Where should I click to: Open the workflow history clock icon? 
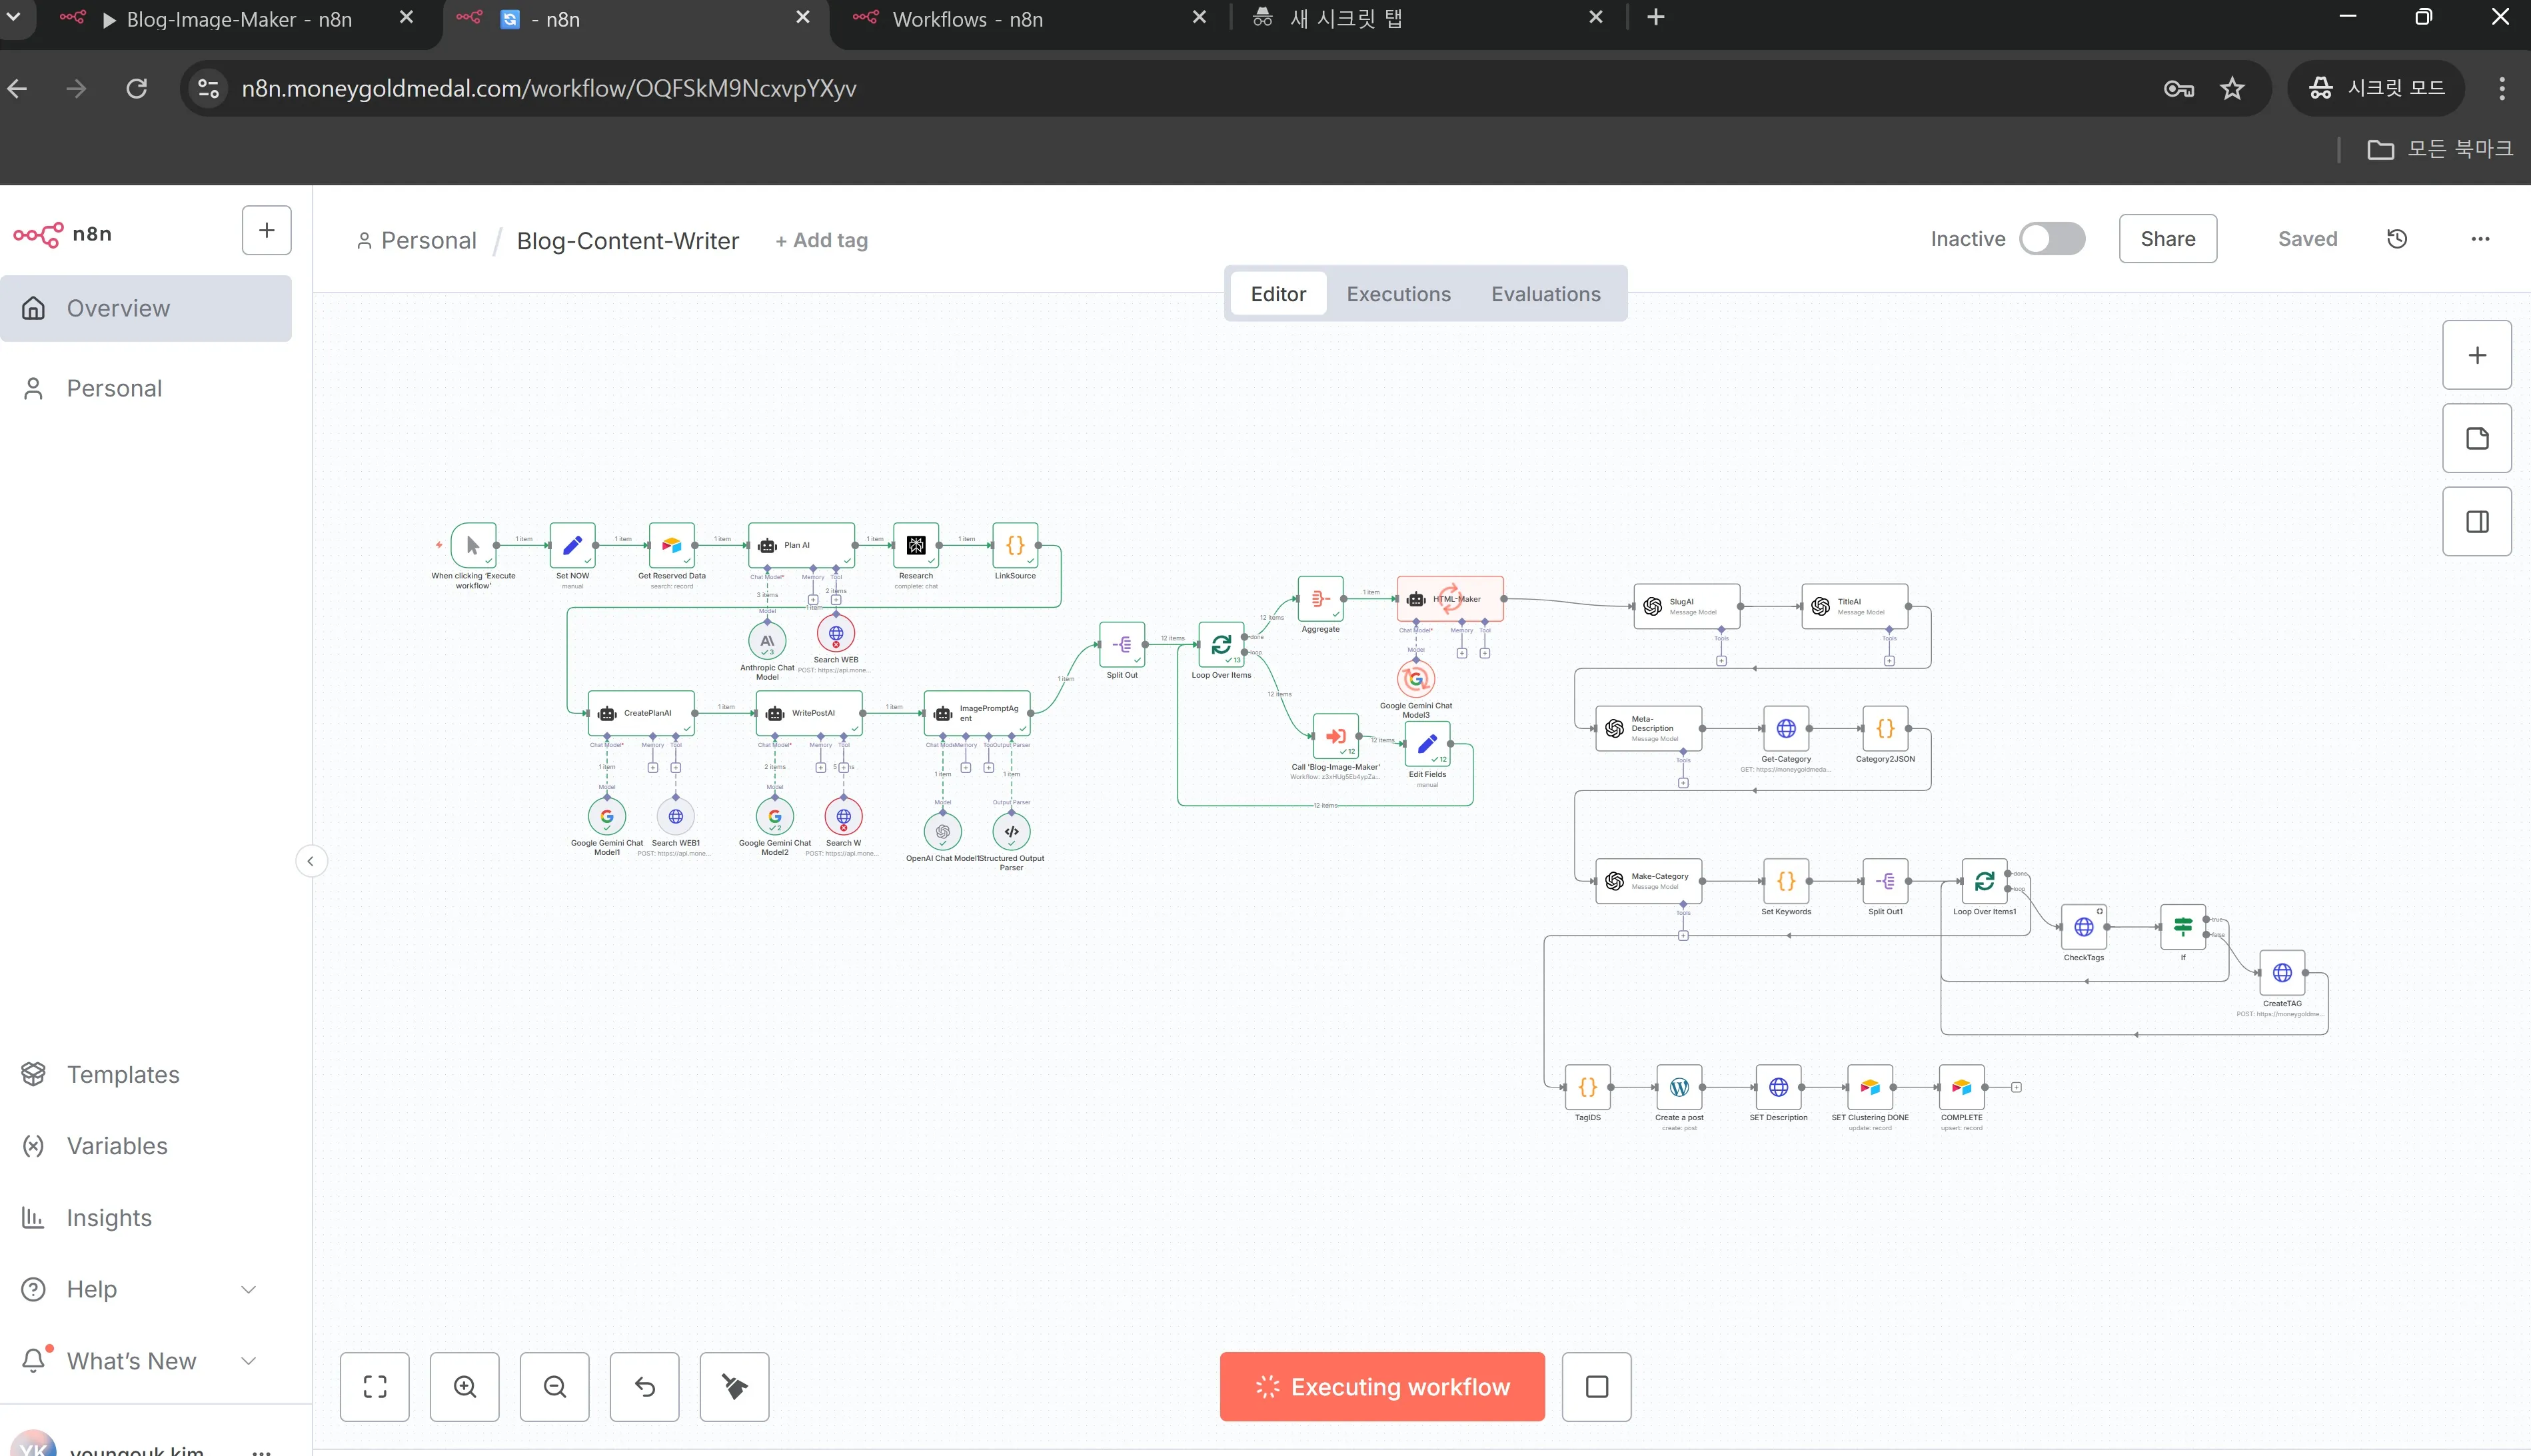[x=2397, y=239]
